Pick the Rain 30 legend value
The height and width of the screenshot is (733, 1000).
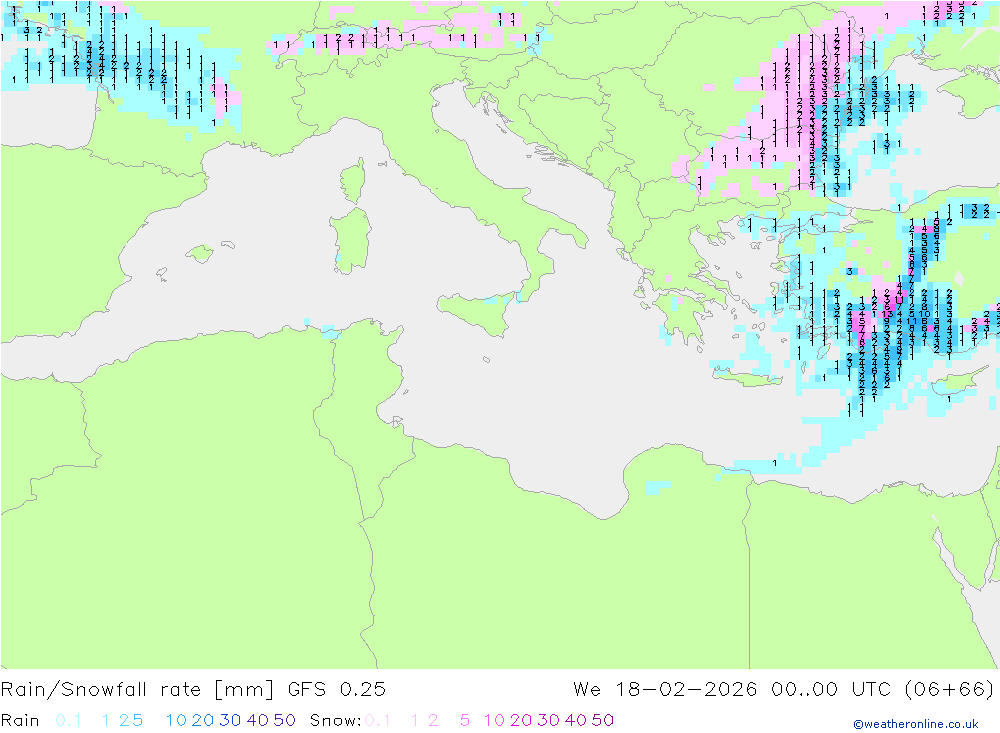(x=230, y=720)
